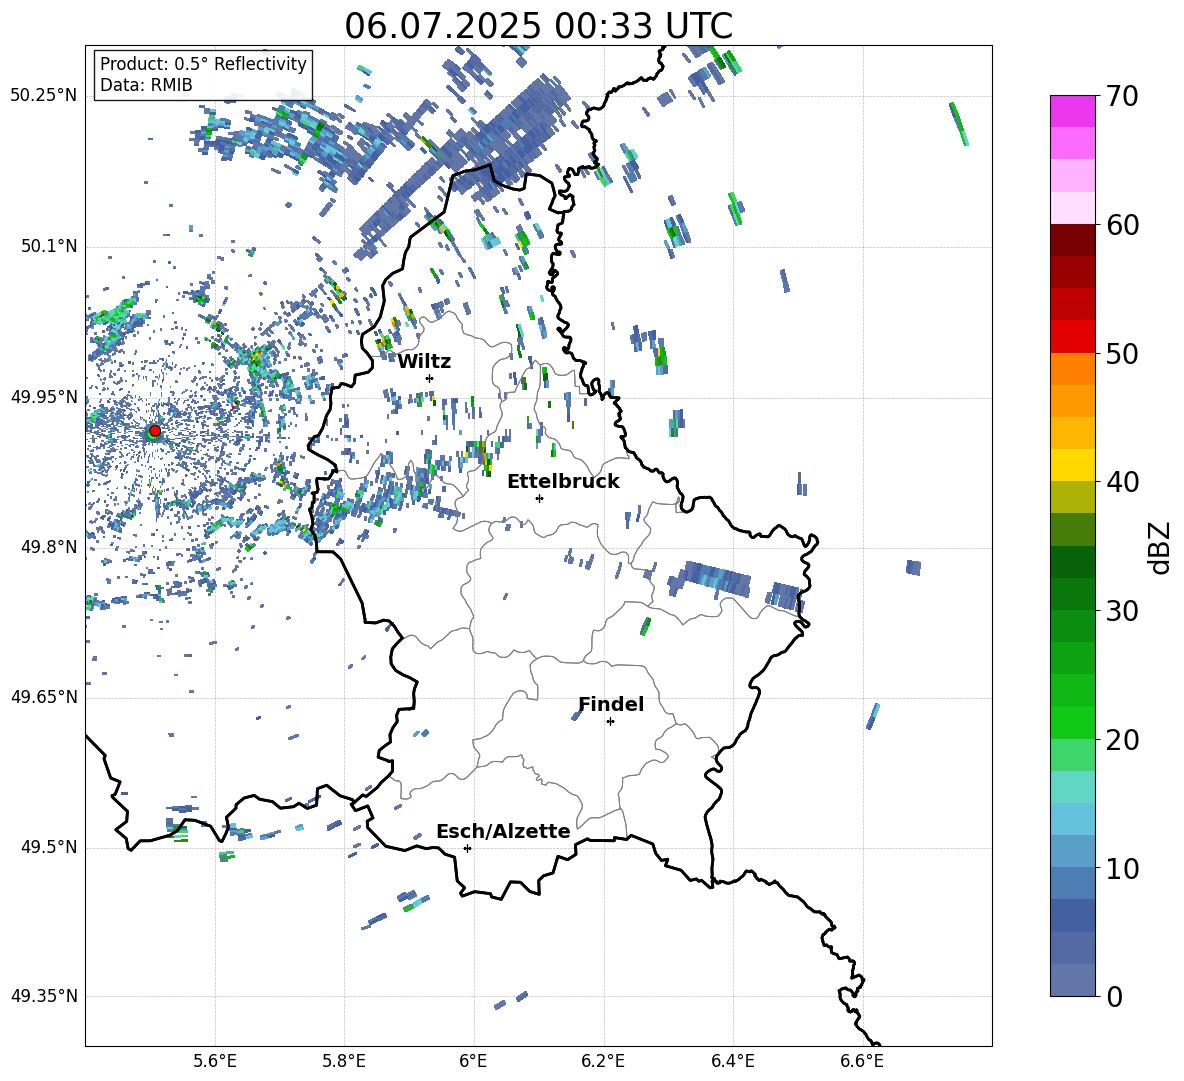This screenshot has height=1081, width=1184.
Task: Click the 40 tick on colorbar
Action: (x=1122, y=482)
